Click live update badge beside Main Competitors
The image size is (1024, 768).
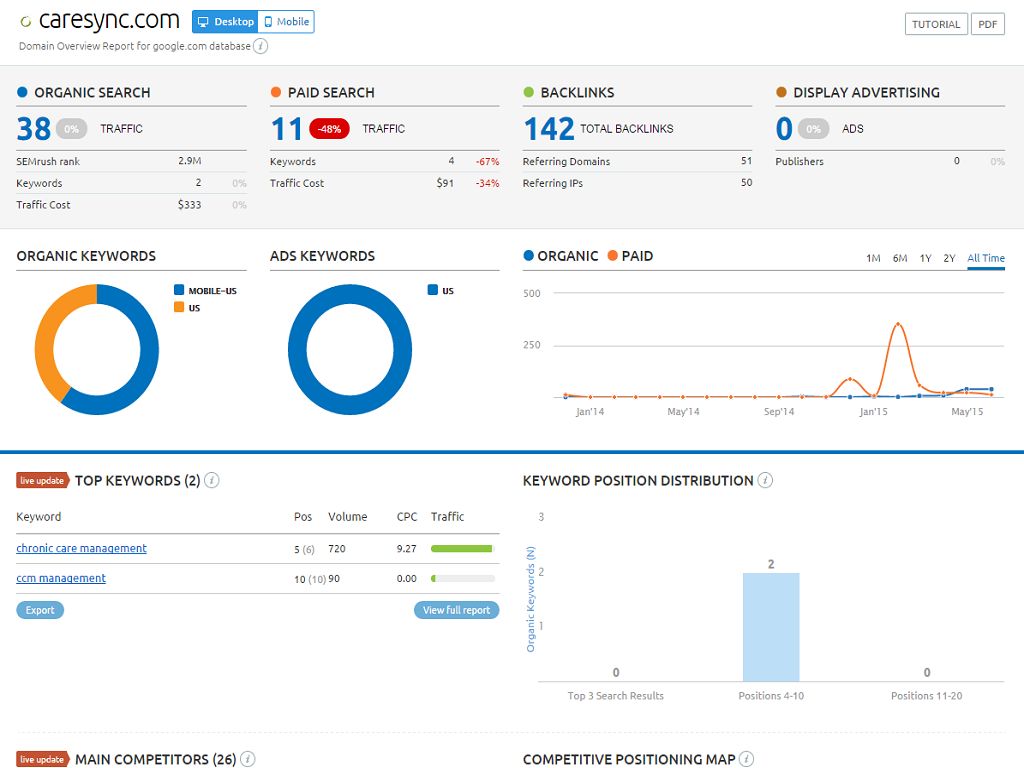(42, 760)
